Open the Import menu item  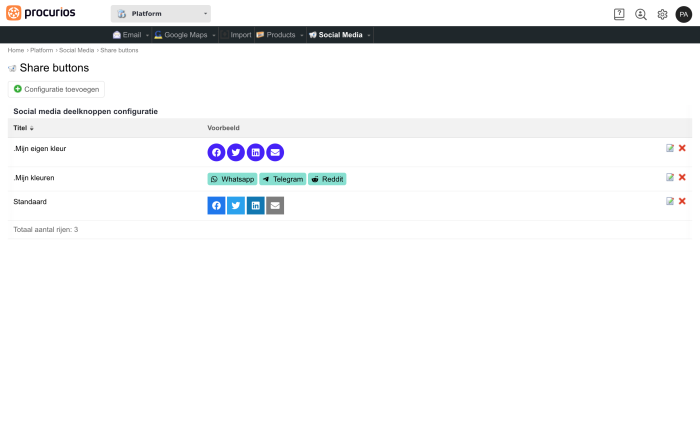[x=237, y=35]
